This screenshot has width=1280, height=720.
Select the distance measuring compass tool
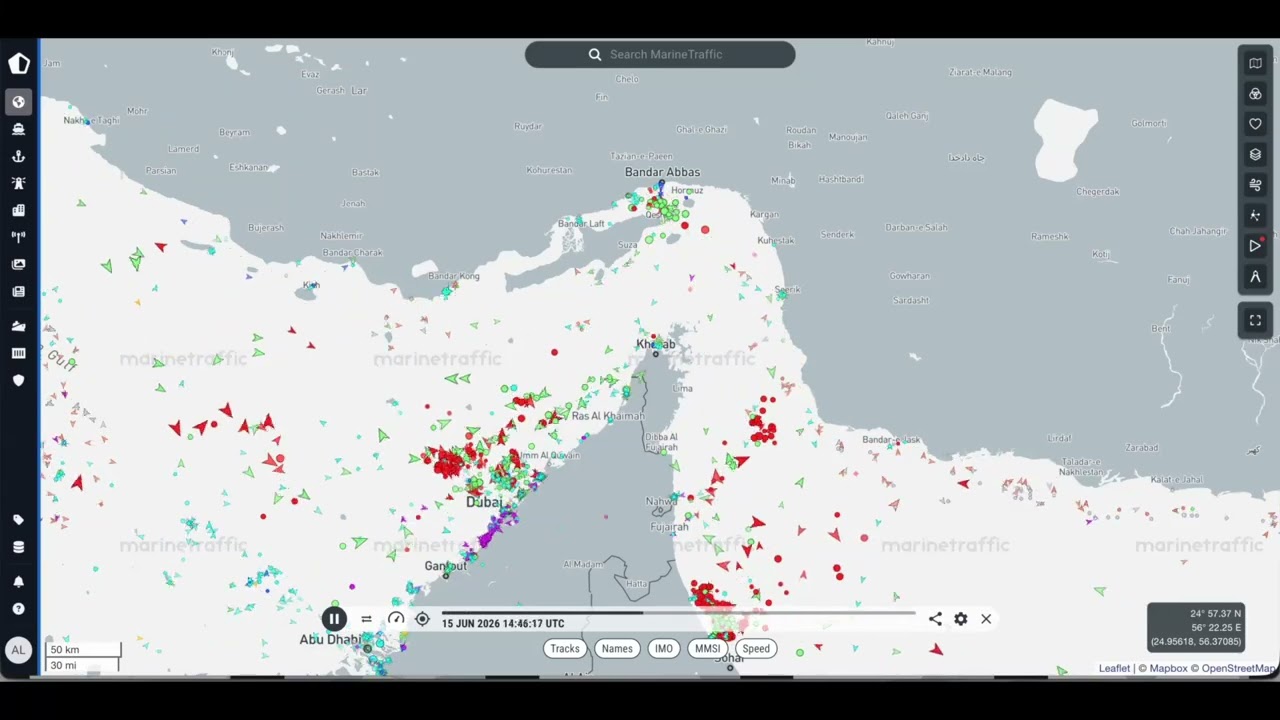(1255, 276)
